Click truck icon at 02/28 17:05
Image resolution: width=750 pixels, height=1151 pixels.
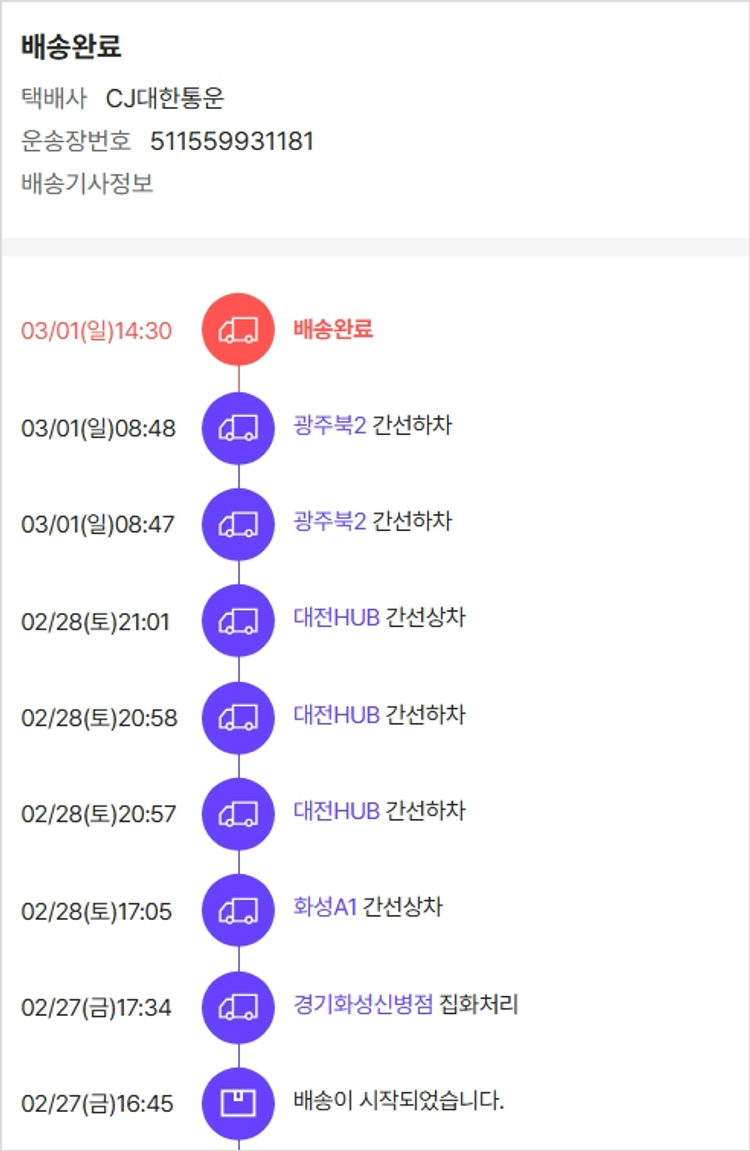(x=238, y=911)
